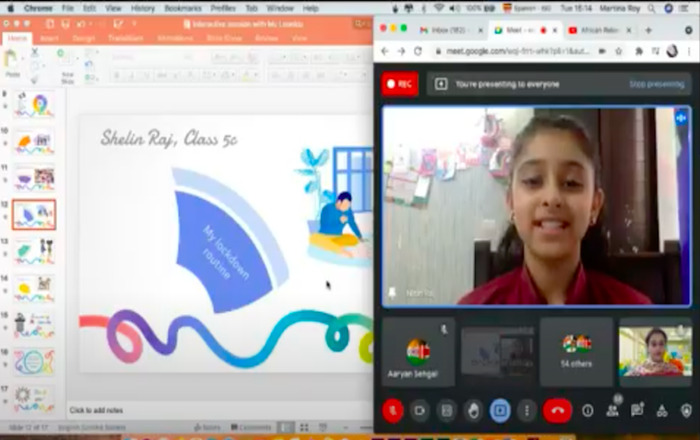The width and height of the screenshot is (700, 440).
Task: Open the 54 others participants tile
Action: coord(576,352)
